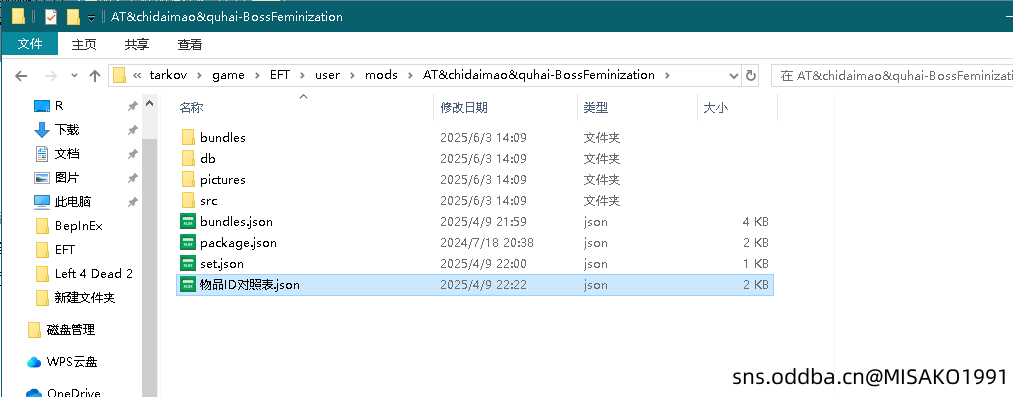Click the 2025/4/9 22:22 date cell

pos(483,285)
